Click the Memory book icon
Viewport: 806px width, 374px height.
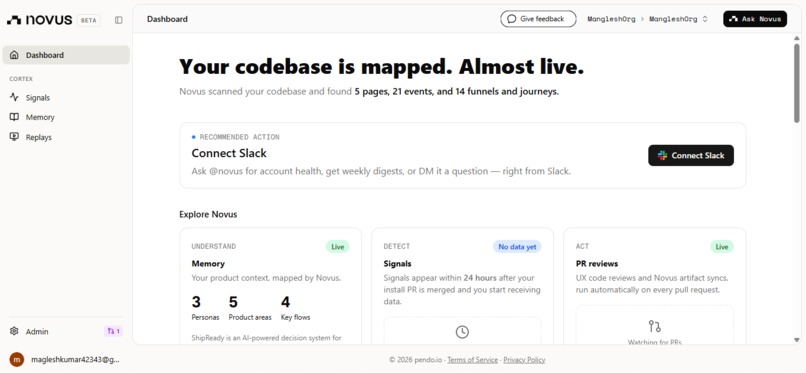(x=14, y=117)
